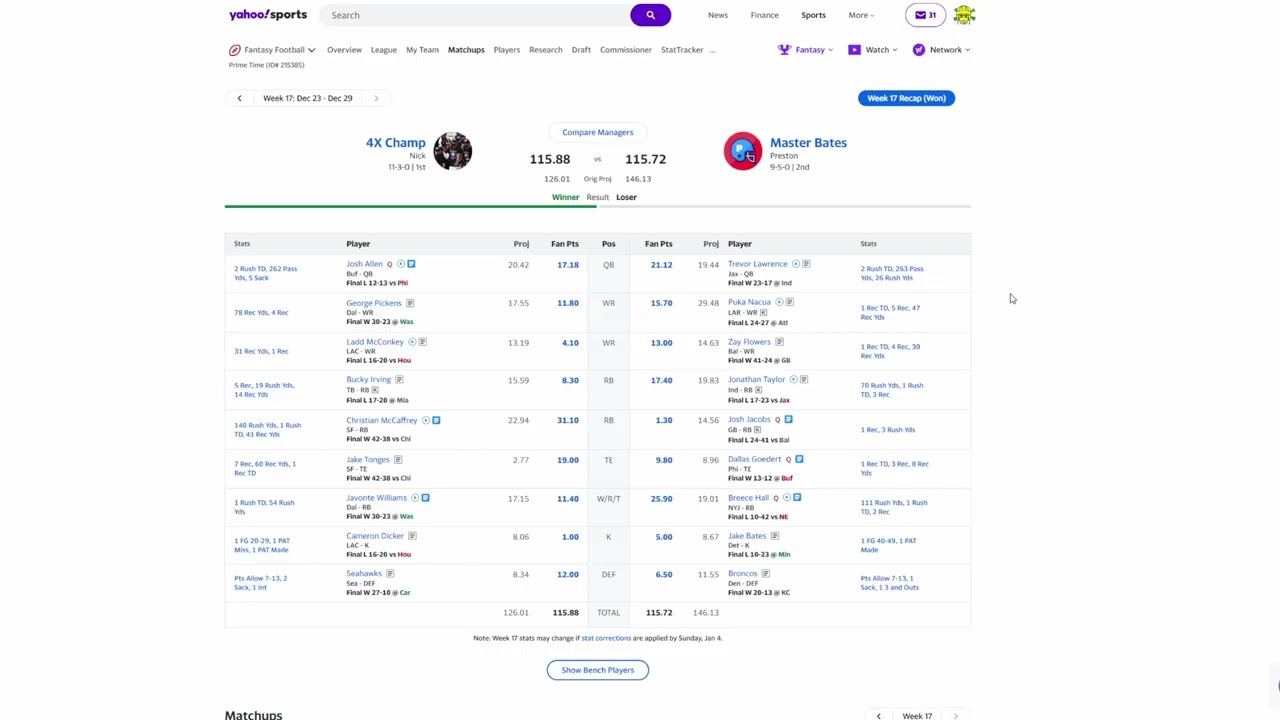The image size is (1280, 720).
Task: Open Josh Jacobs' blue notes icon
Action: (x=788, y=419)
